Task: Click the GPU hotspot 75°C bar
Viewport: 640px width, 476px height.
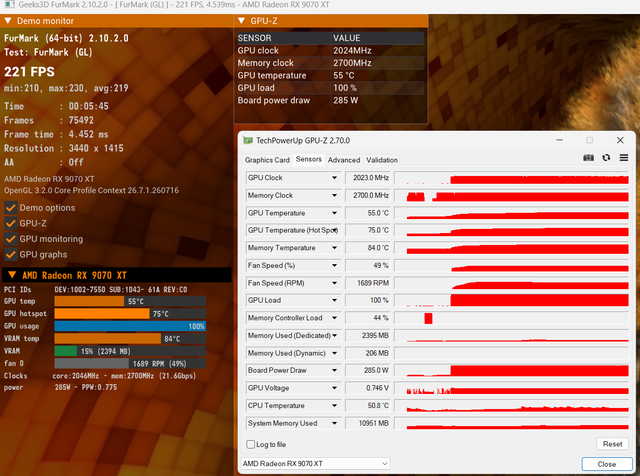Action: click(x=130, y=314)
